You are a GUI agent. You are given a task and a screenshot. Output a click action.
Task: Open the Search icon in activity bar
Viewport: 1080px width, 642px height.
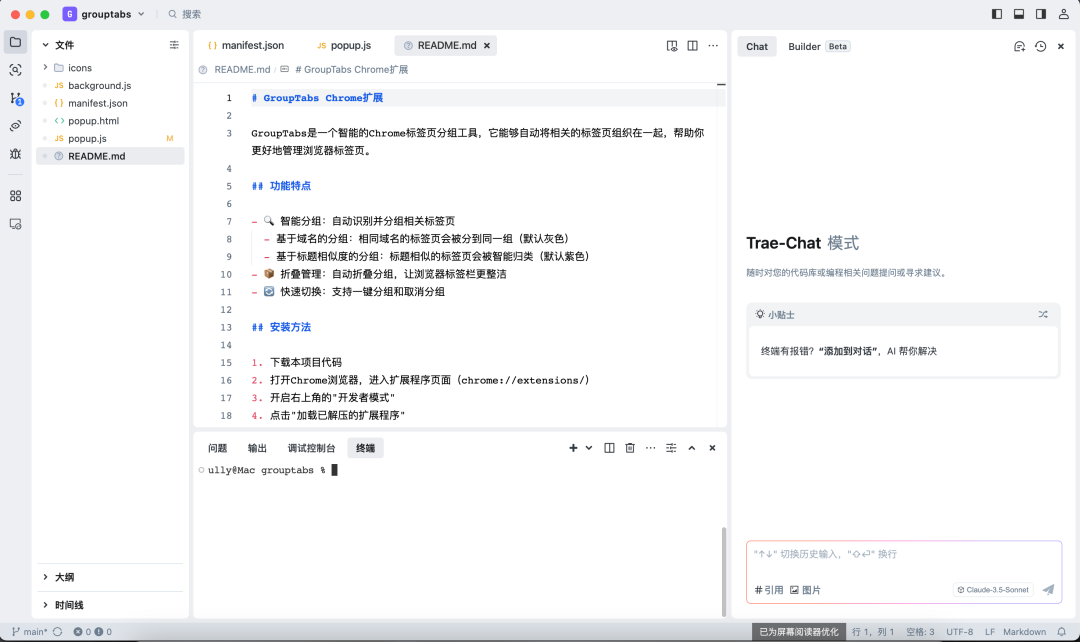[15, 70]
